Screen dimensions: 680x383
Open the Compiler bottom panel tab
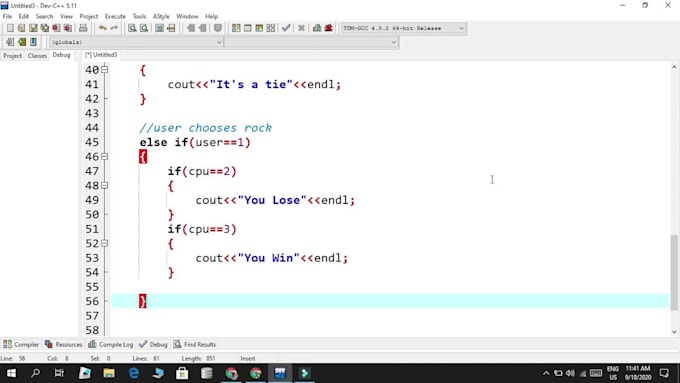pyautogui.click(x=21, y=344)
